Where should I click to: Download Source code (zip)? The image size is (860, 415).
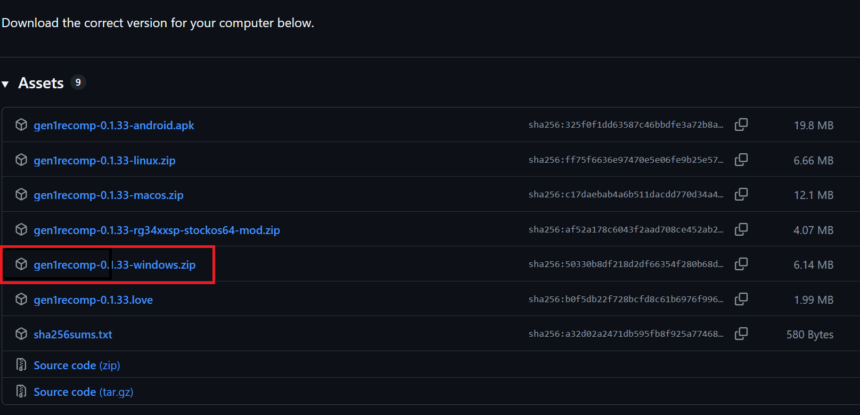[77, 365]
